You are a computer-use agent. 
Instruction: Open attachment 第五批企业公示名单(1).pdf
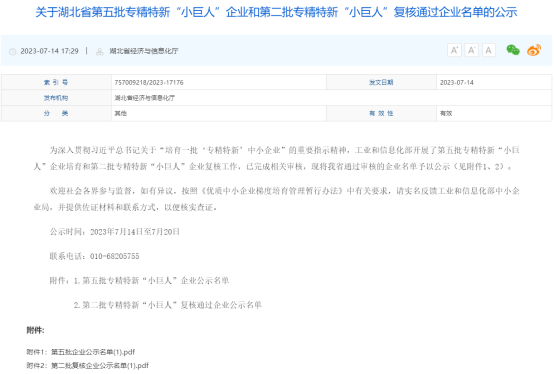click(93, 352)
